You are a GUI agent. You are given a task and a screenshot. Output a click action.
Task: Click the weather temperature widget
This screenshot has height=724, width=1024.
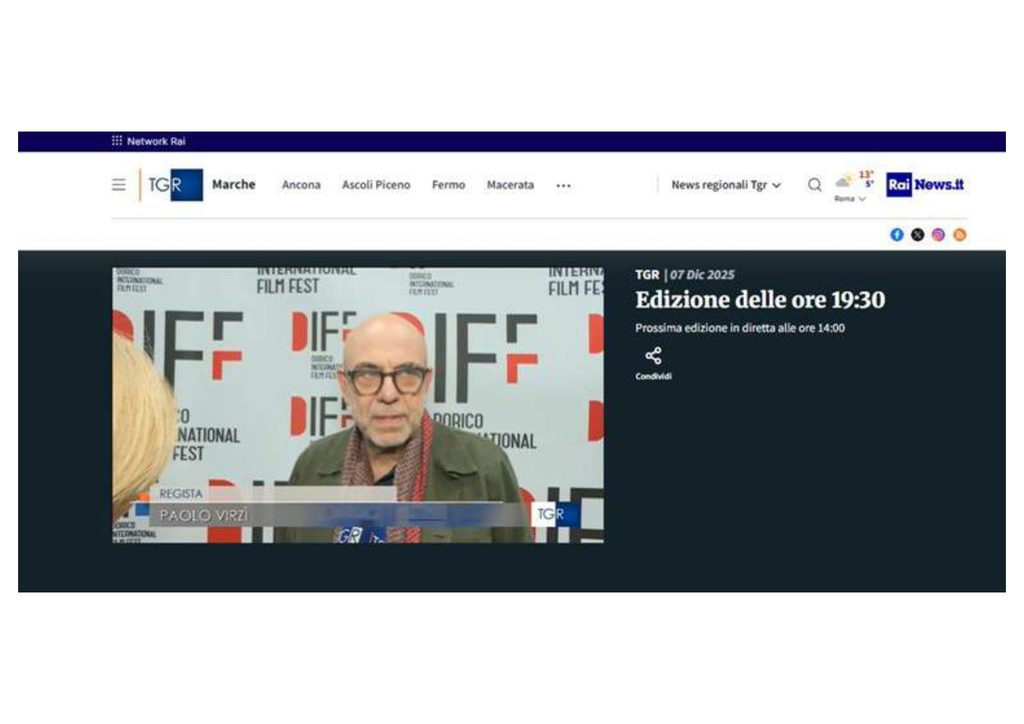854,185
